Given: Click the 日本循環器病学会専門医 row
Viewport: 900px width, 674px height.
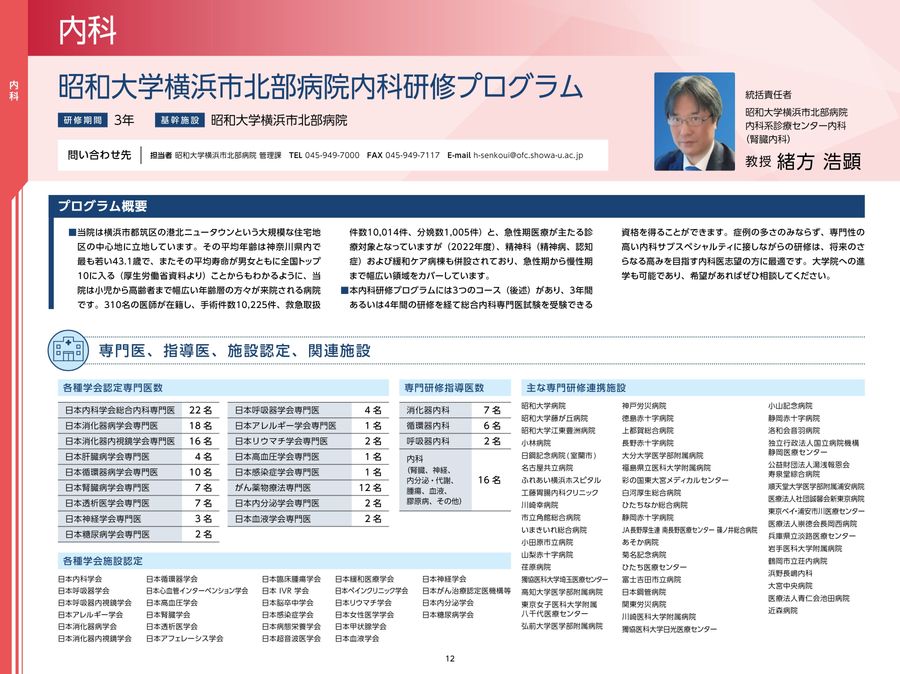Looking at the screenshot, I should [x=138, y=472].
